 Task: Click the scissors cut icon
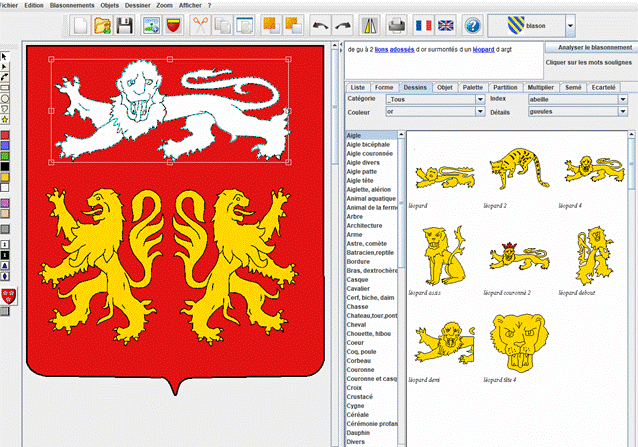pos(198,24)
